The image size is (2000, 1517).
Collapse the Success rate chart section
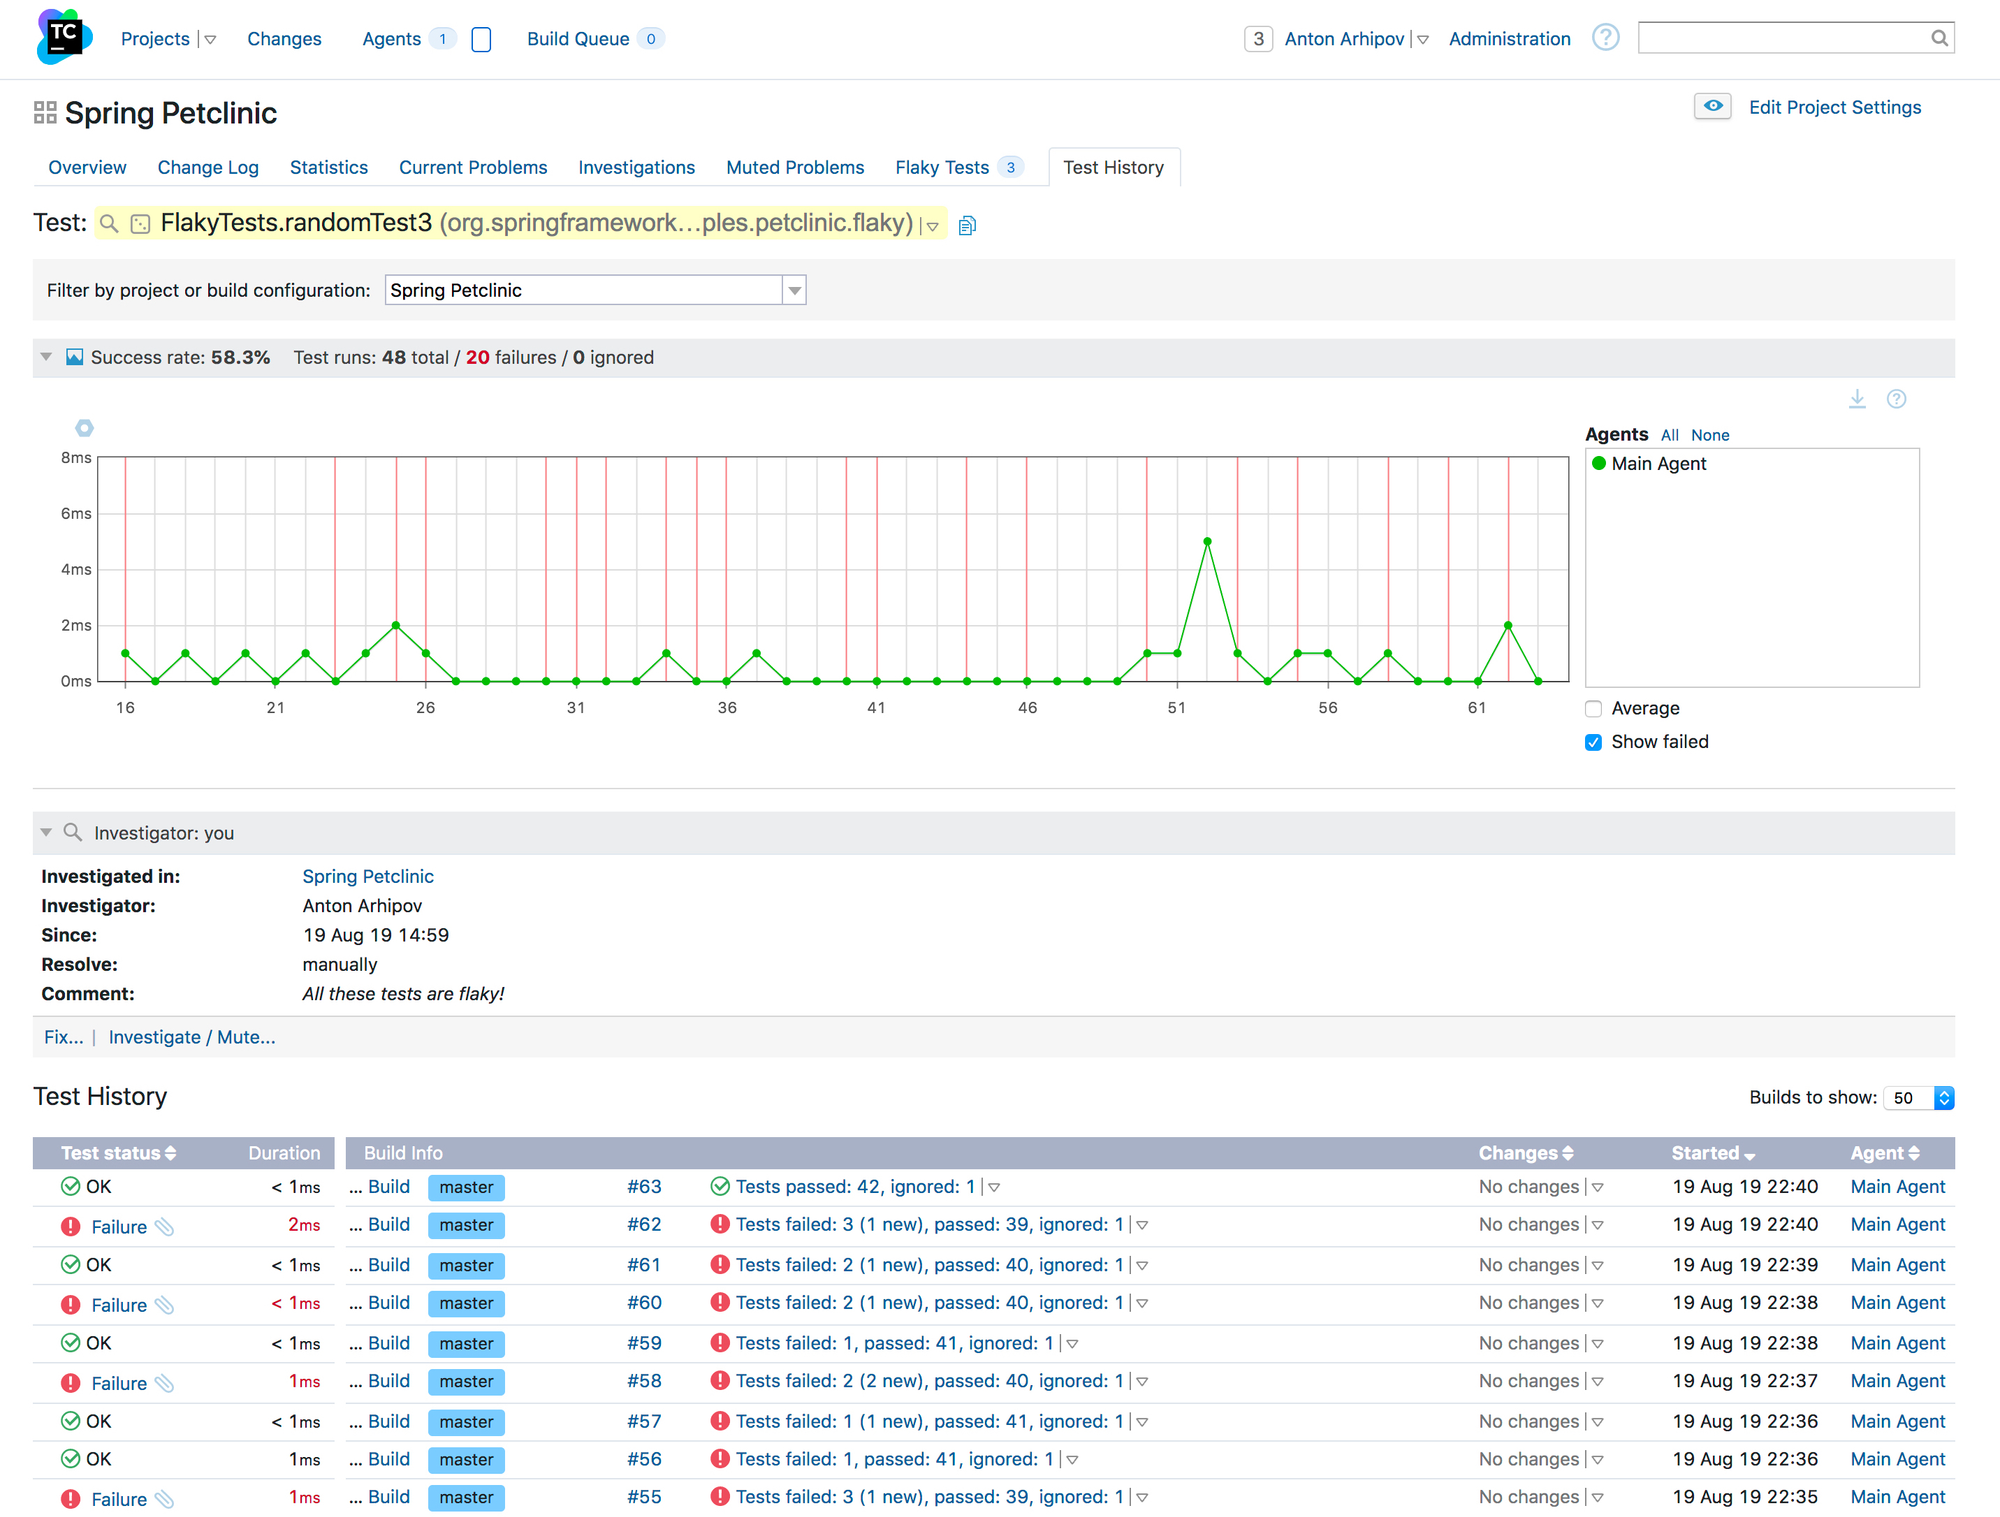[x=46, y=357]
